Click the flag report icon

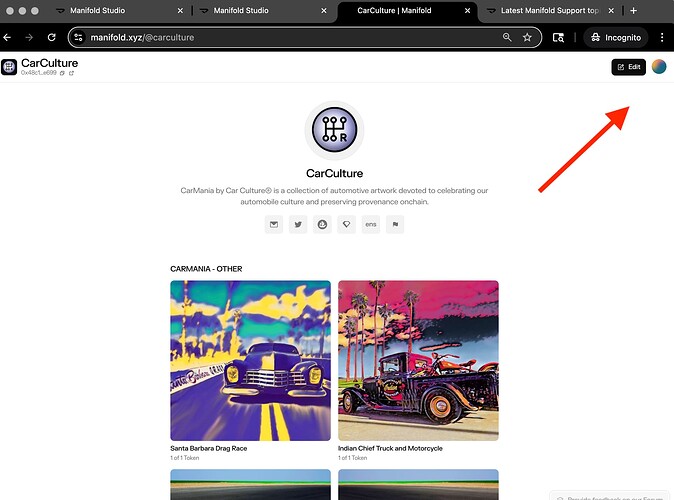point(395,224)
